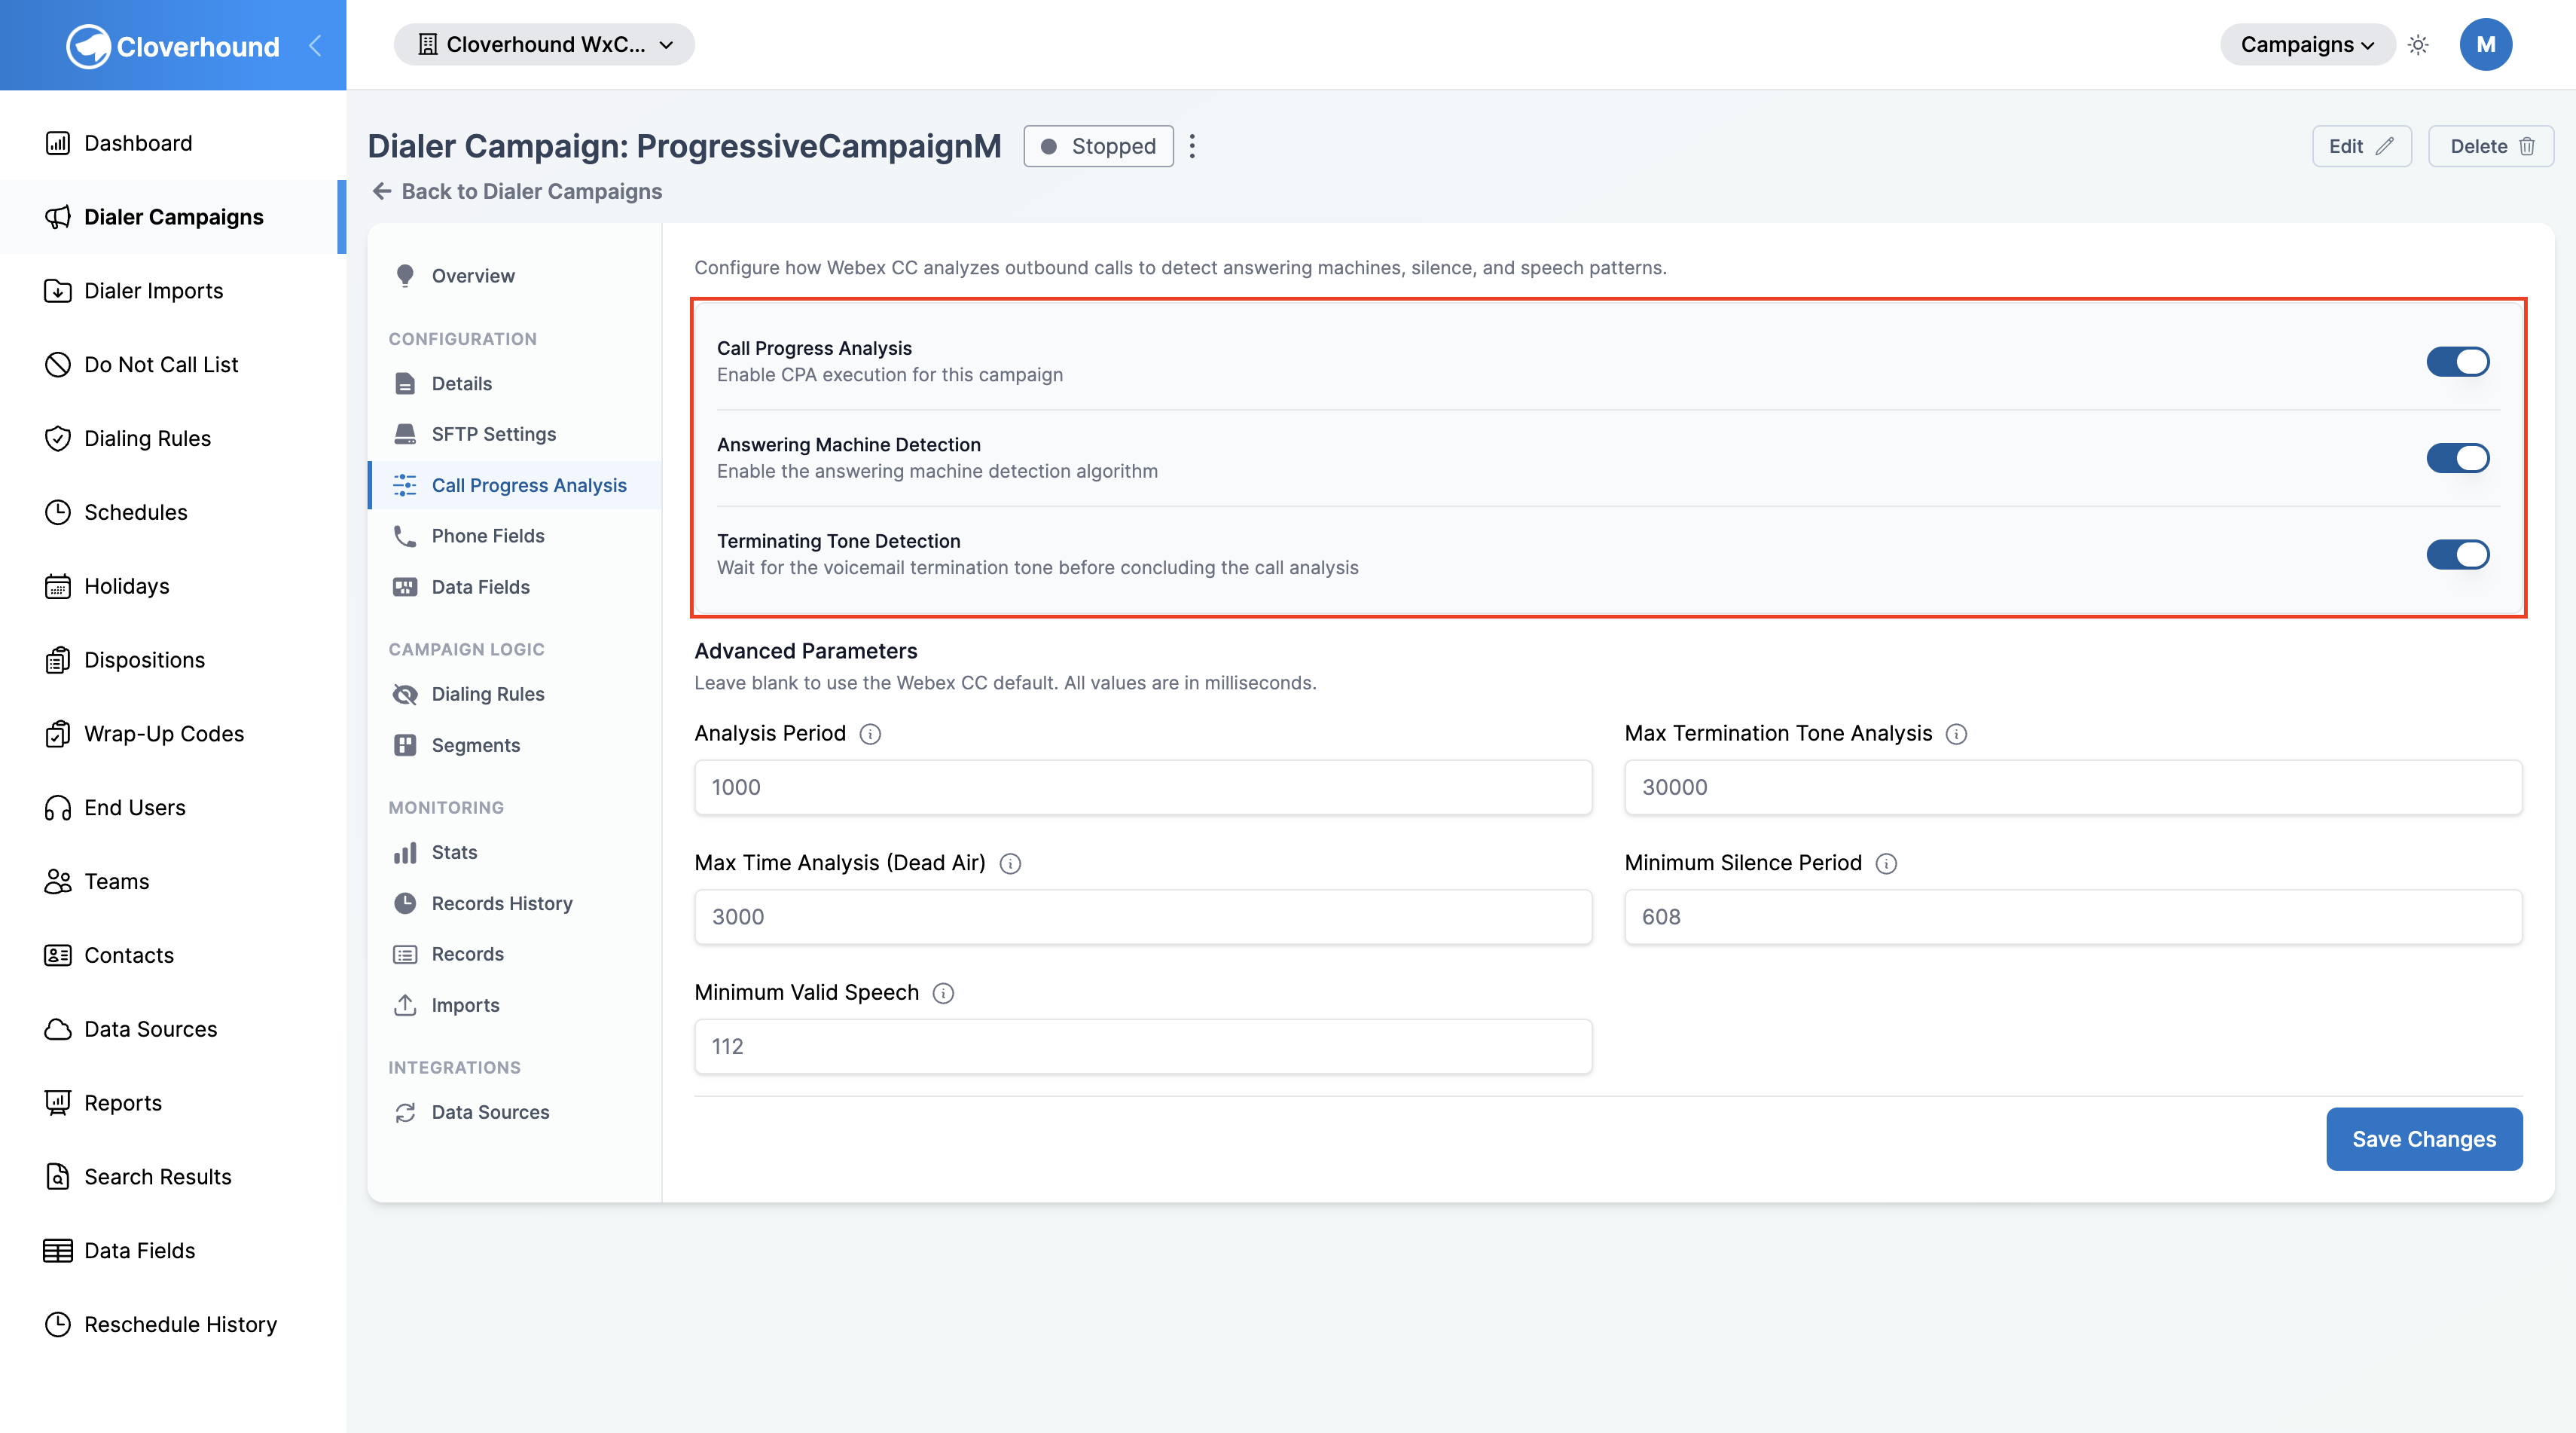Open the campaign Data Fields tab
This screenshot has width=2576, height=1433.
[514, 587]
